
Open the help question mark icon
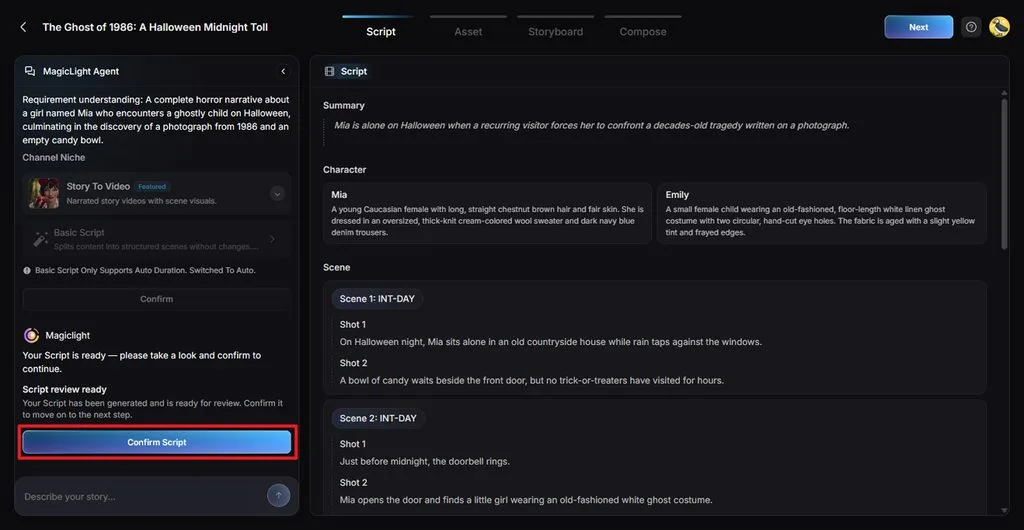pyautogui.click(x=971, y=27)
